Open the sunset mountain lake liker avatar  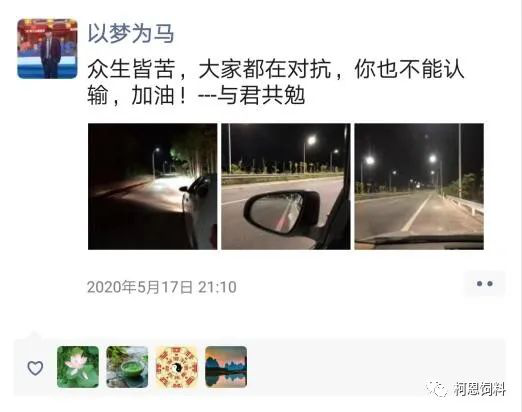pyautogui.click(x=226, y=367)
